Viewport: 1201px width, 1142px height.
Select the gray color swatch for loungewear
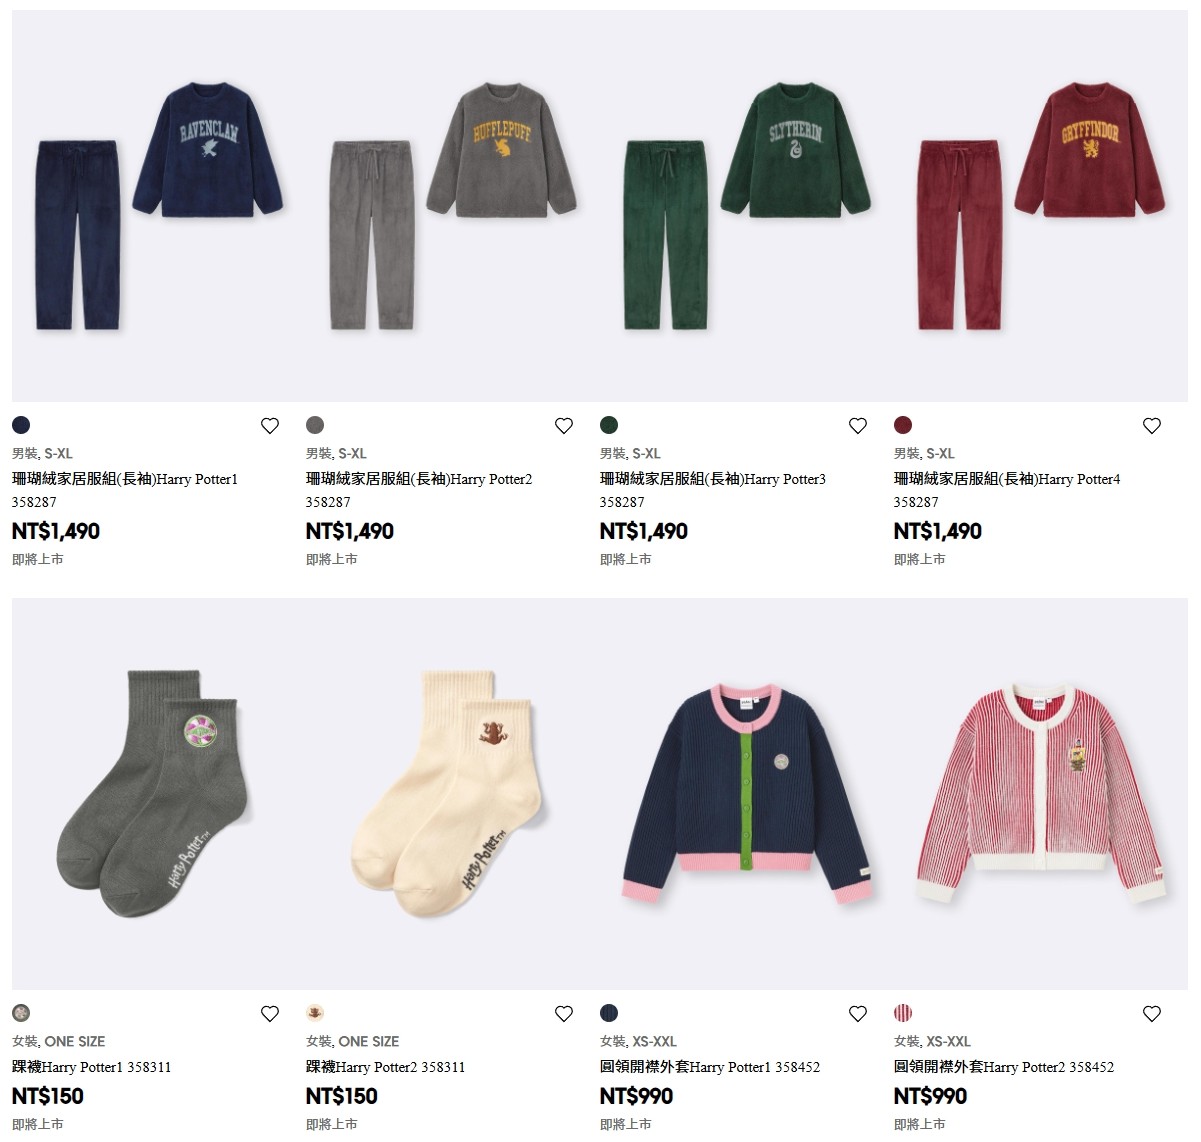[315, 425]
